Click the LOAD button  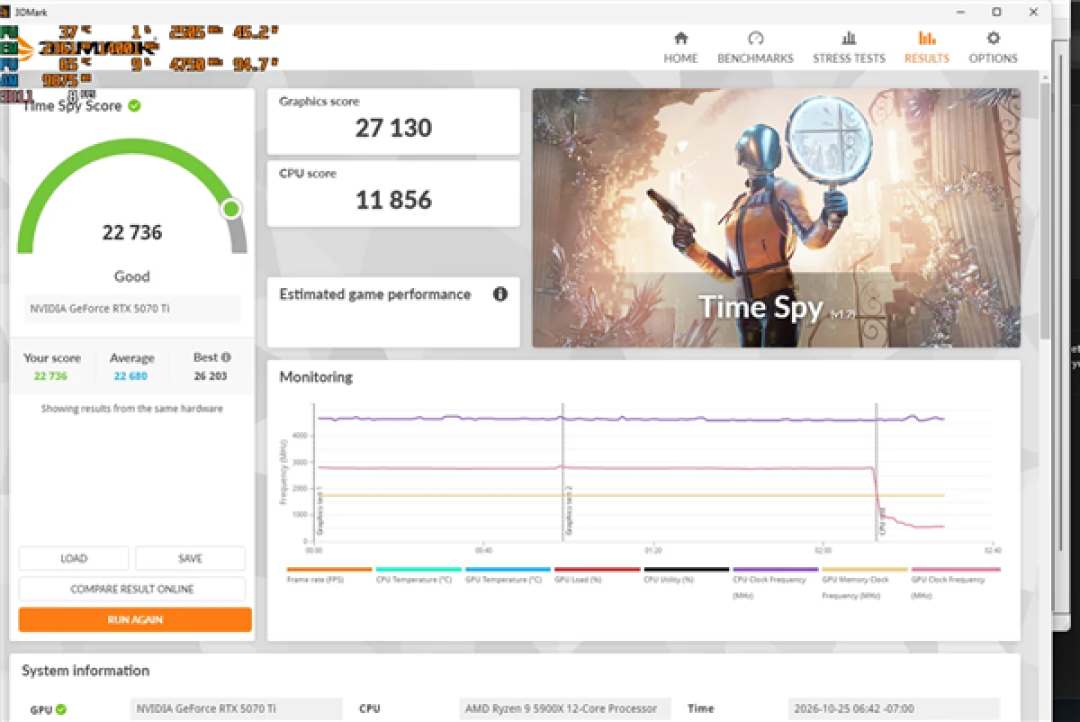[74, 558]
